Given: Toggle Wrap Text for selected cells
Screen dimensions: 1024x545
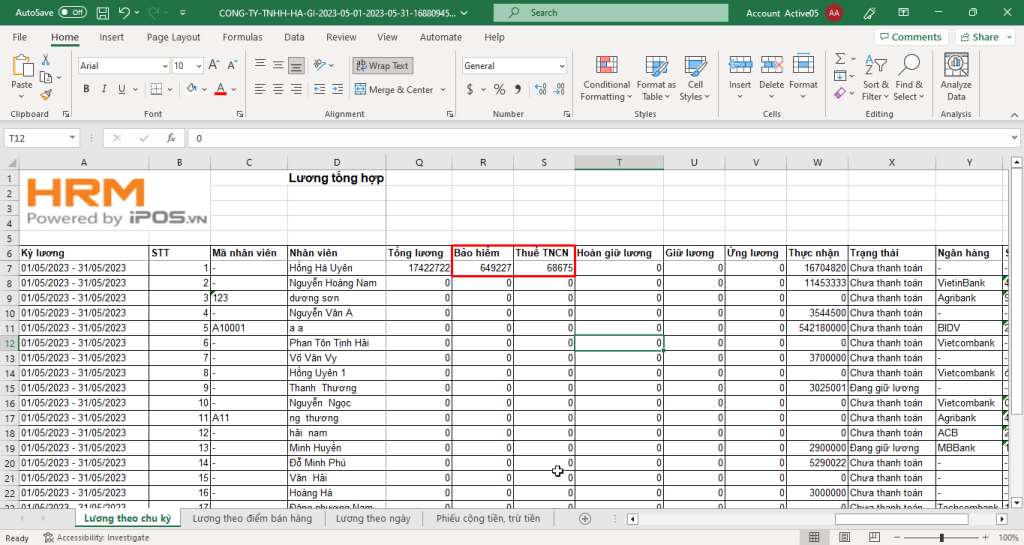Looking at the screenshot, I should point(381,66).
